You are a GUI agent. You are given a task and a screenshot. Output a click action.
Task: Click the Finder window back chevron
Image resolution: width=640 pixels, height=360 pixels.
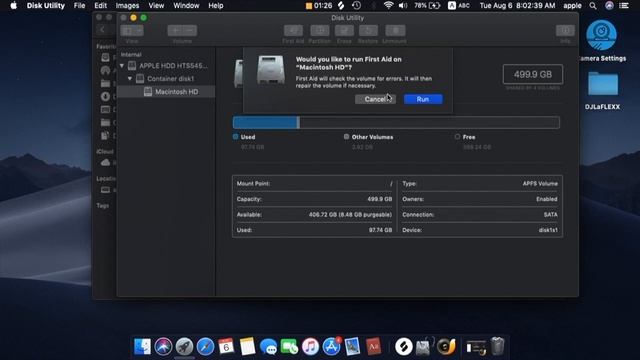(102, 30)
